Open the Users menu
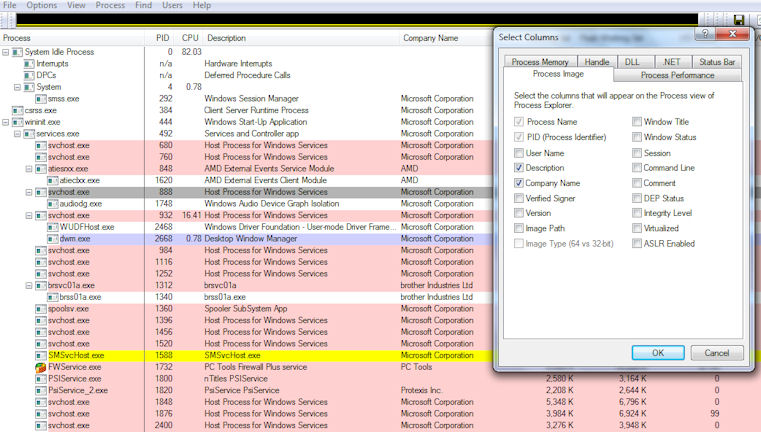761x432 pixels. tap(172, 5)
